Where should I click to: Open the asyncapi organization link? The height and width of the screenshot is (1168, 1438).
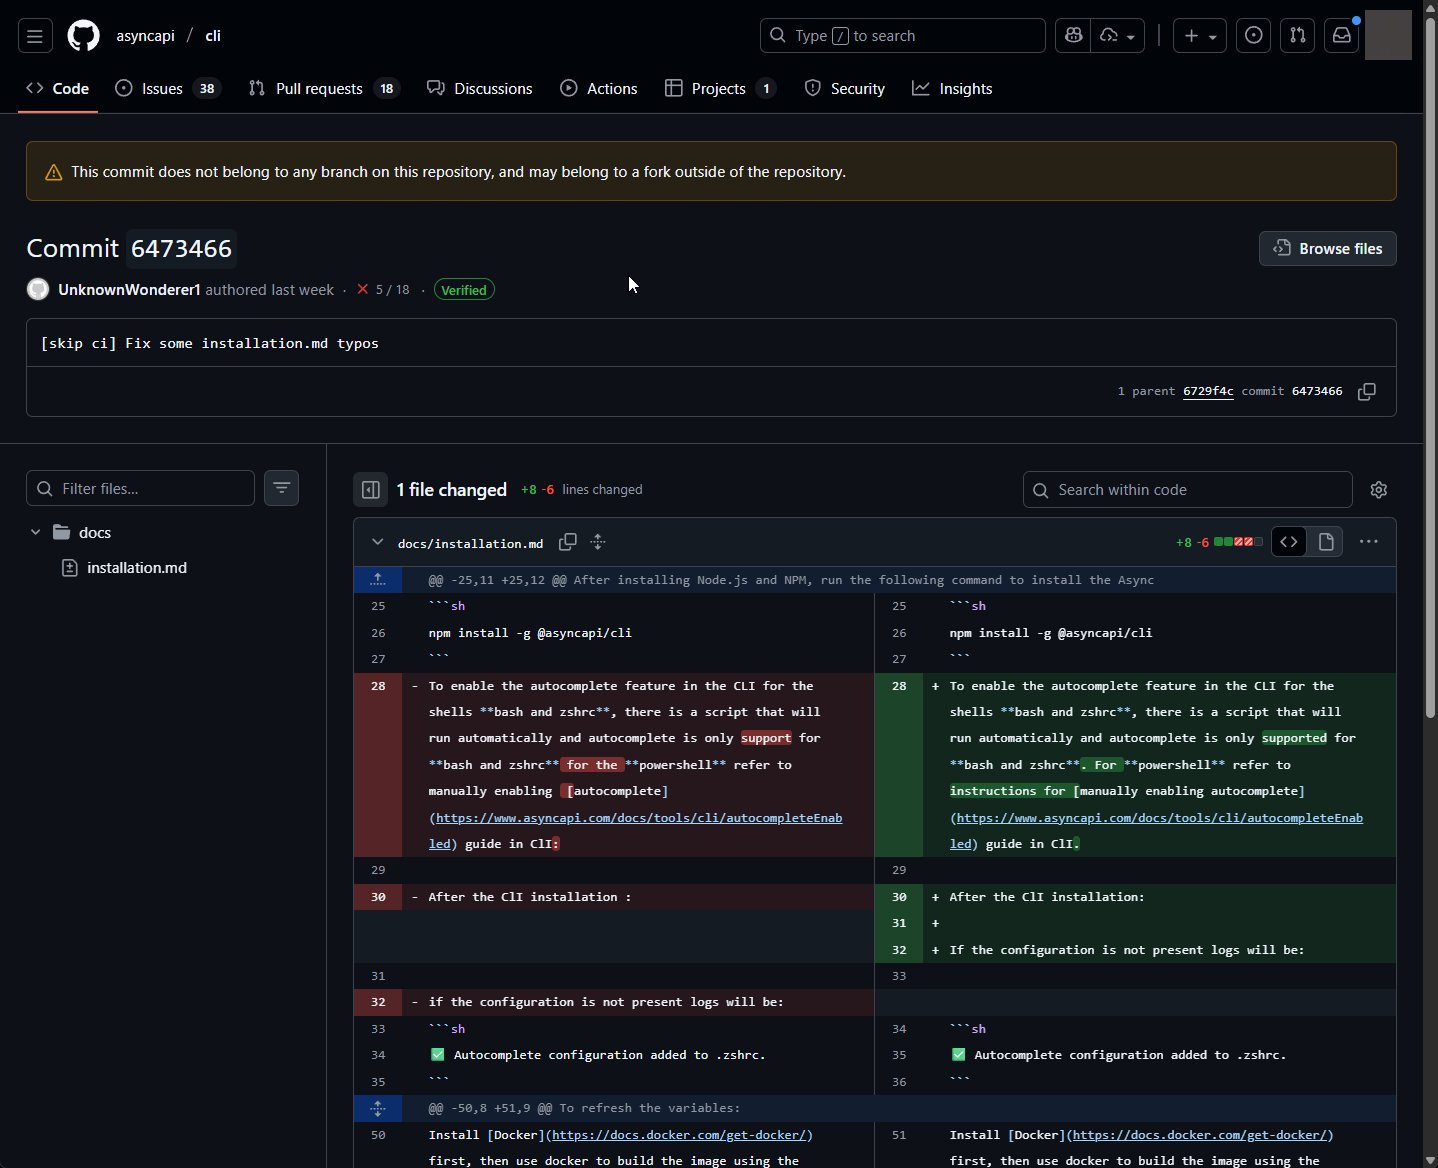[146, 36]
